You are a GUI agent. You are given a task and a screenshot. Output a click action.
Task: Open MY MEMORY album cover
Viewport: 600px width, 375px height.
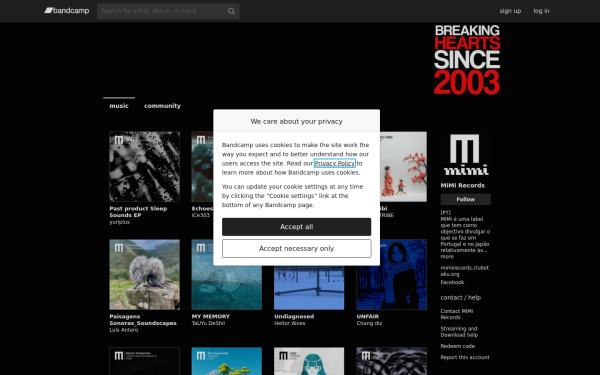click(227, 287)
